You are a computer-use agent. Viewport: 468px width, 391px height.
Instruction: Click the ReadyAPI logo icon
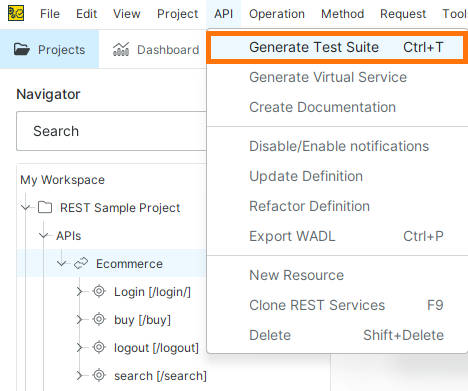pos(16,13)
